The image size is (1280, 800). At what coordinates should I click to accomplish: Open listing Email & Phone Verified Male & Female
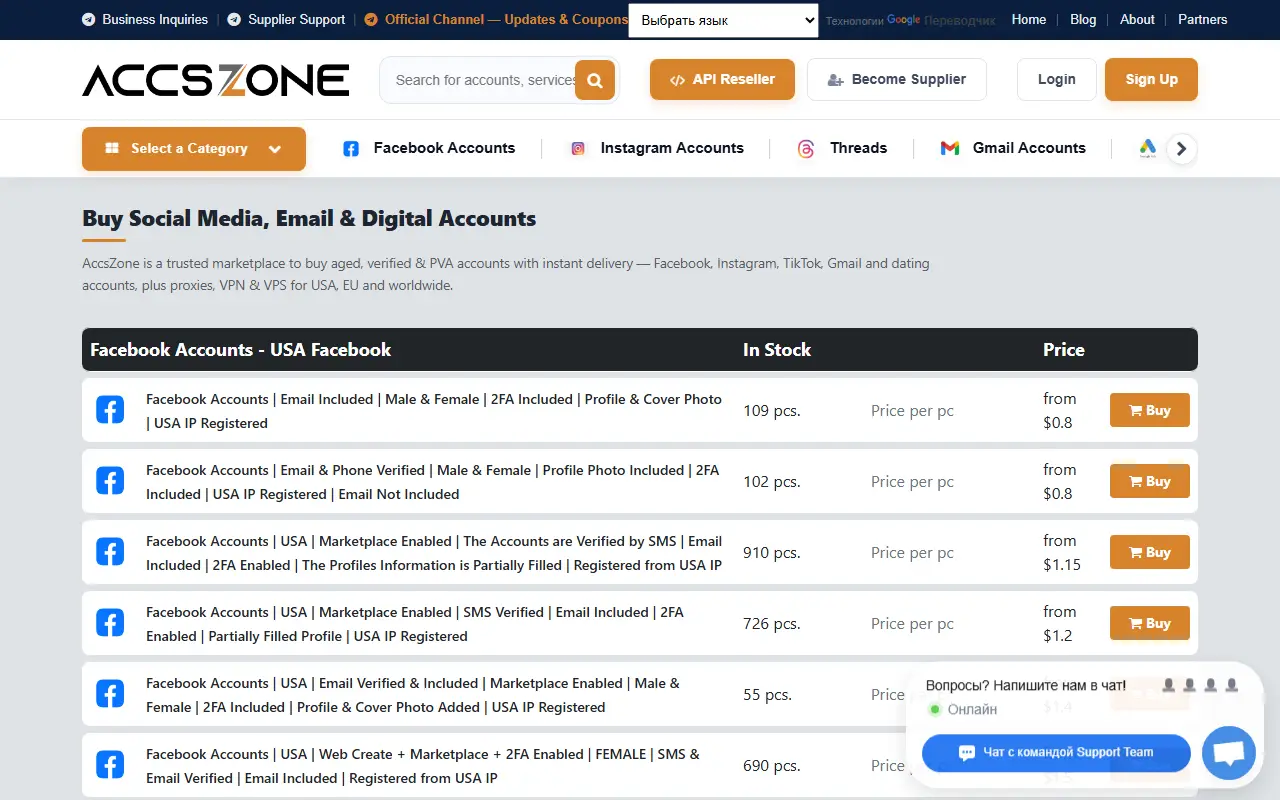click(x=432, y=482)
